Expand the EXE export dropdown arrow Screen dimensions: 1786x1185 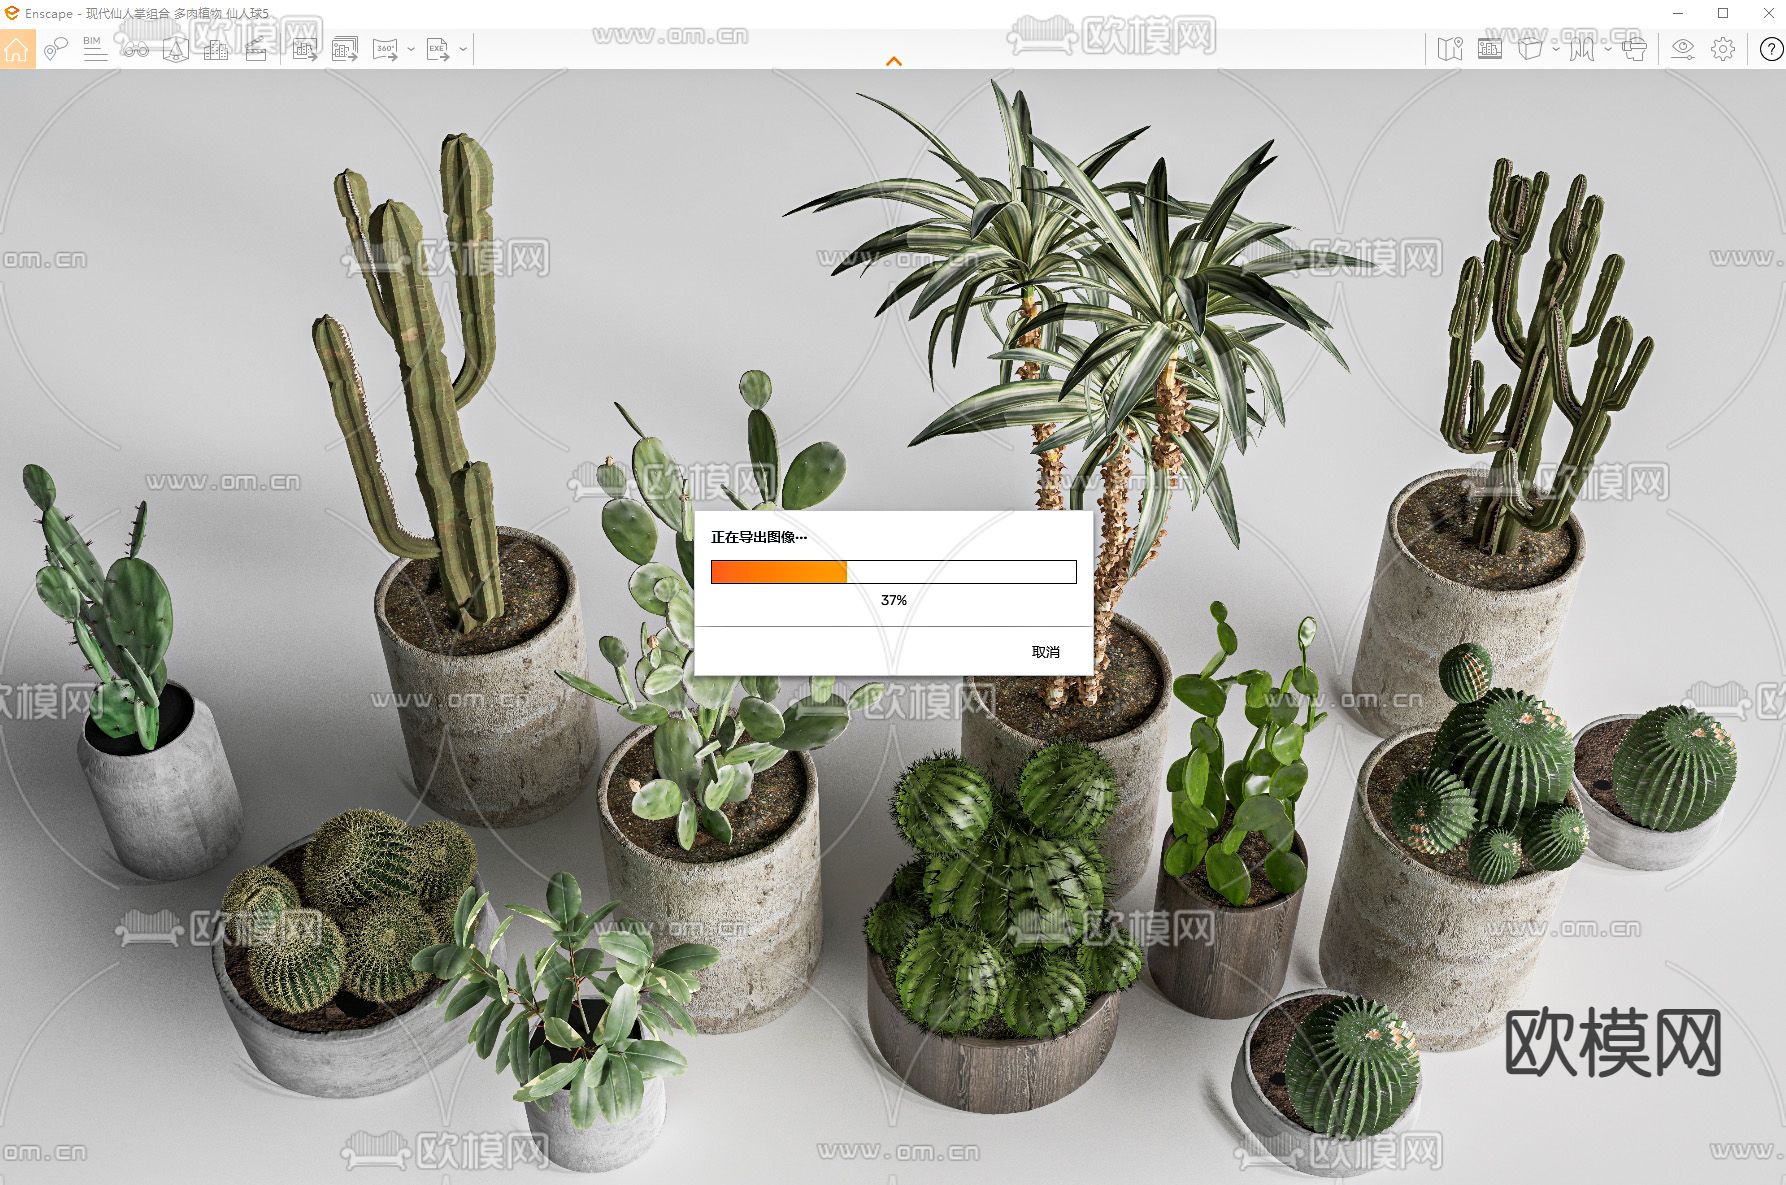click(463, 49)
